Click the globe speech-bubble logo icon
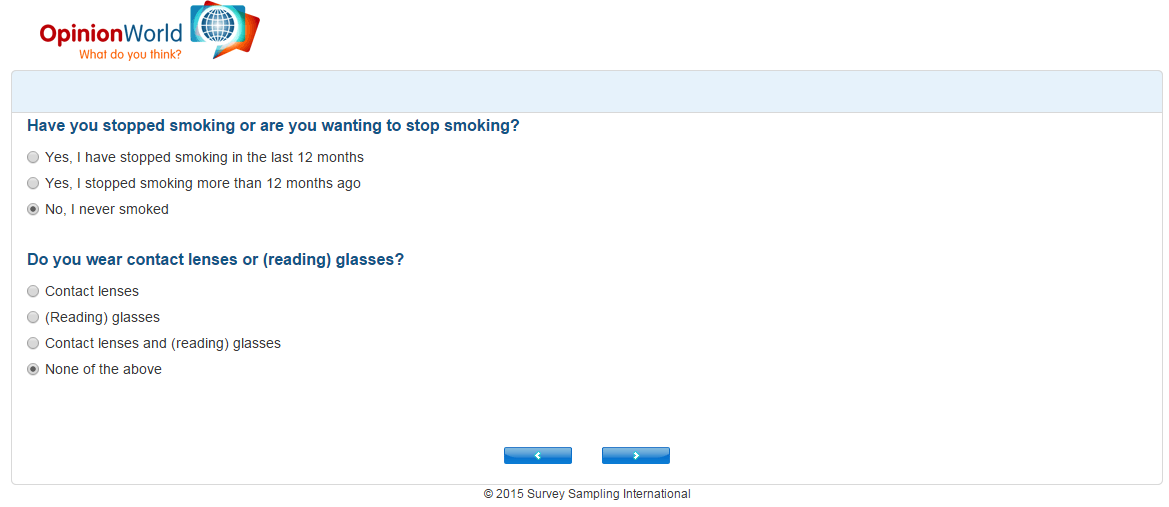Screen dimensions: 1169x507 225,30
